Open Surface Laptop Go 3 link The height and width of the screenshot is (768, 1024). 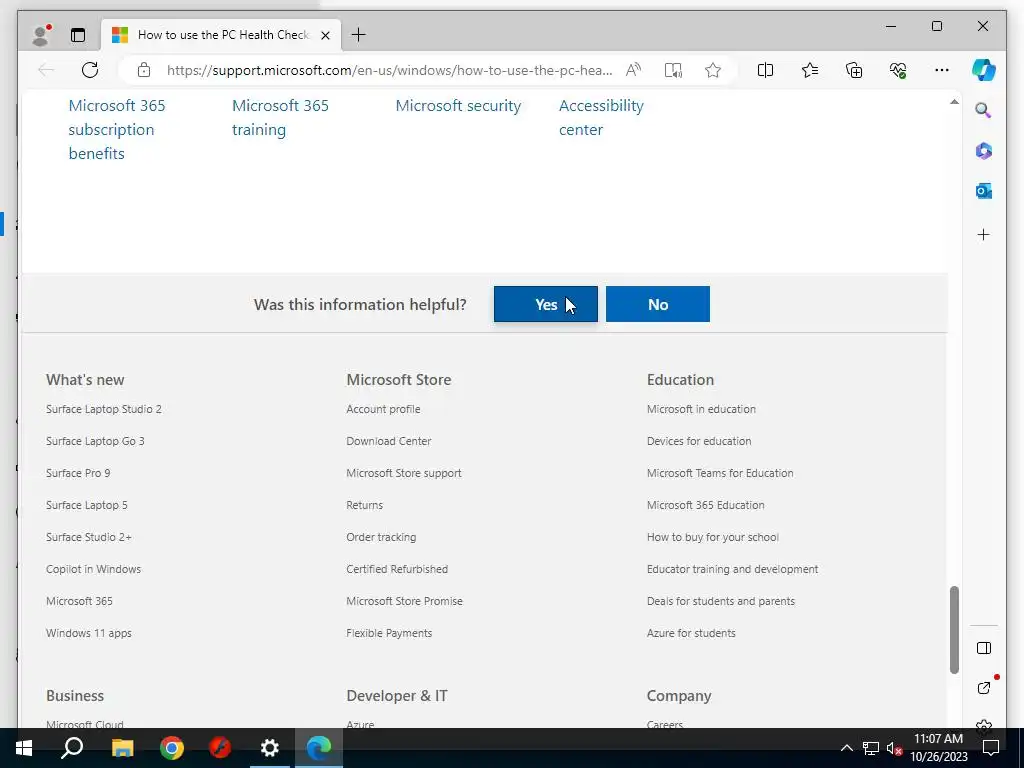tap(95, 441)
